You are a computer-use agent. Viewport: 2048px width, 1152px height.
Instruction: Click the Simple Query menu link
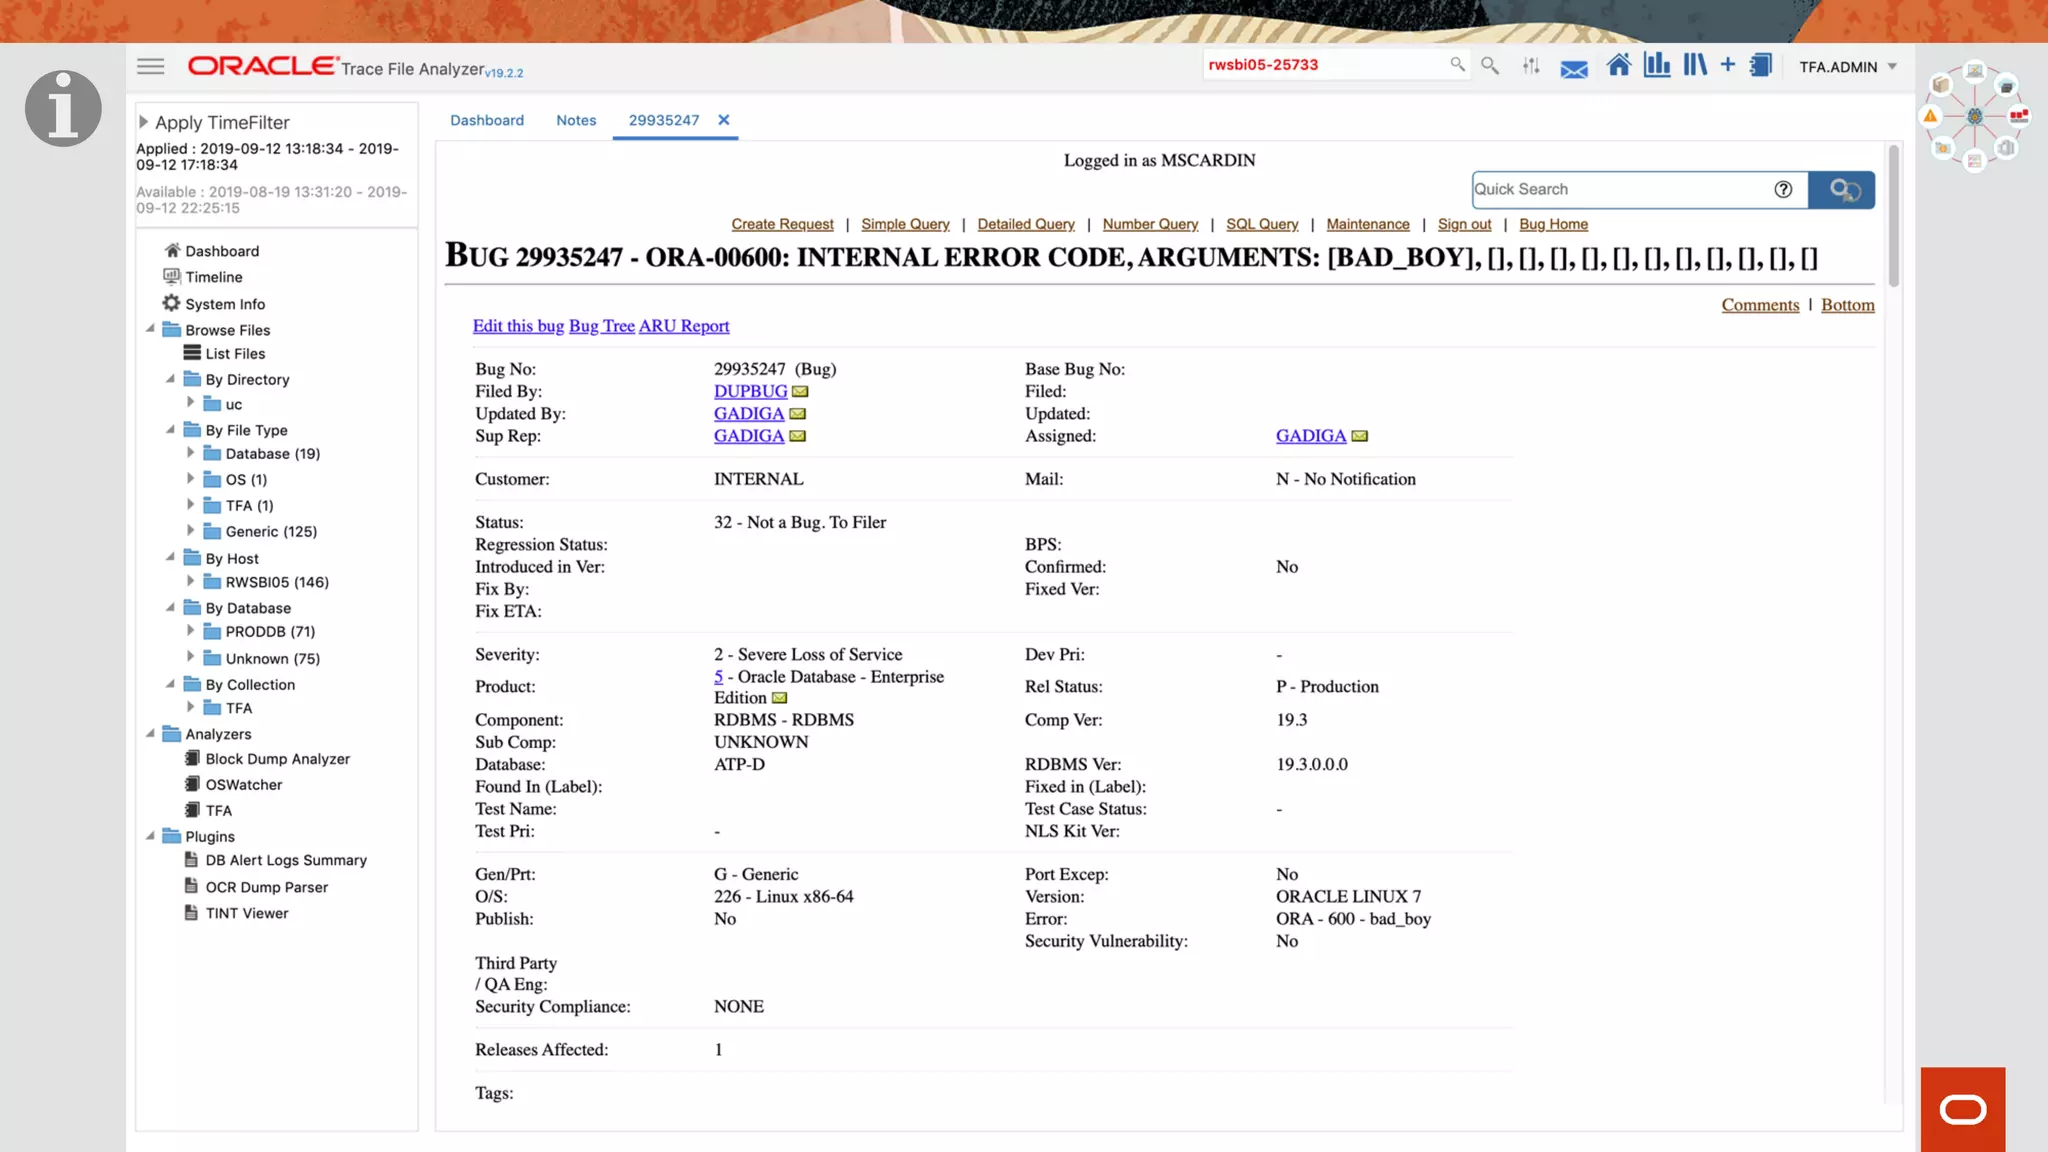pyautogui.click(x=905, y=224)
